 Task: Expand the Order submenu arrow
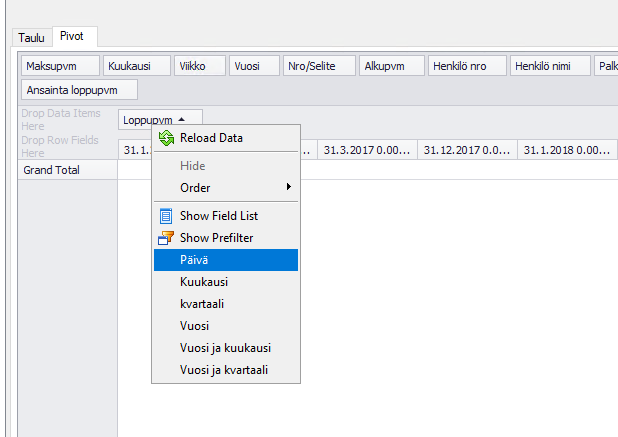pos(289,187)
